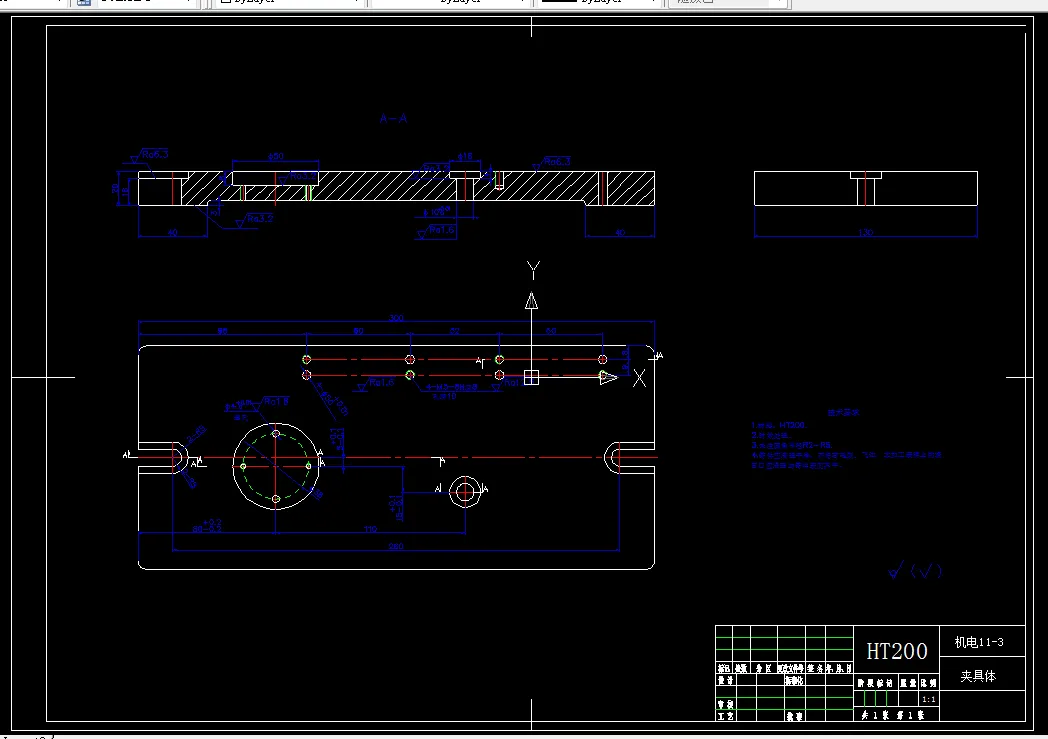Select the general surface roughness symbol with parentheses
1048x739 pixels.
click(x=916, y=570)
